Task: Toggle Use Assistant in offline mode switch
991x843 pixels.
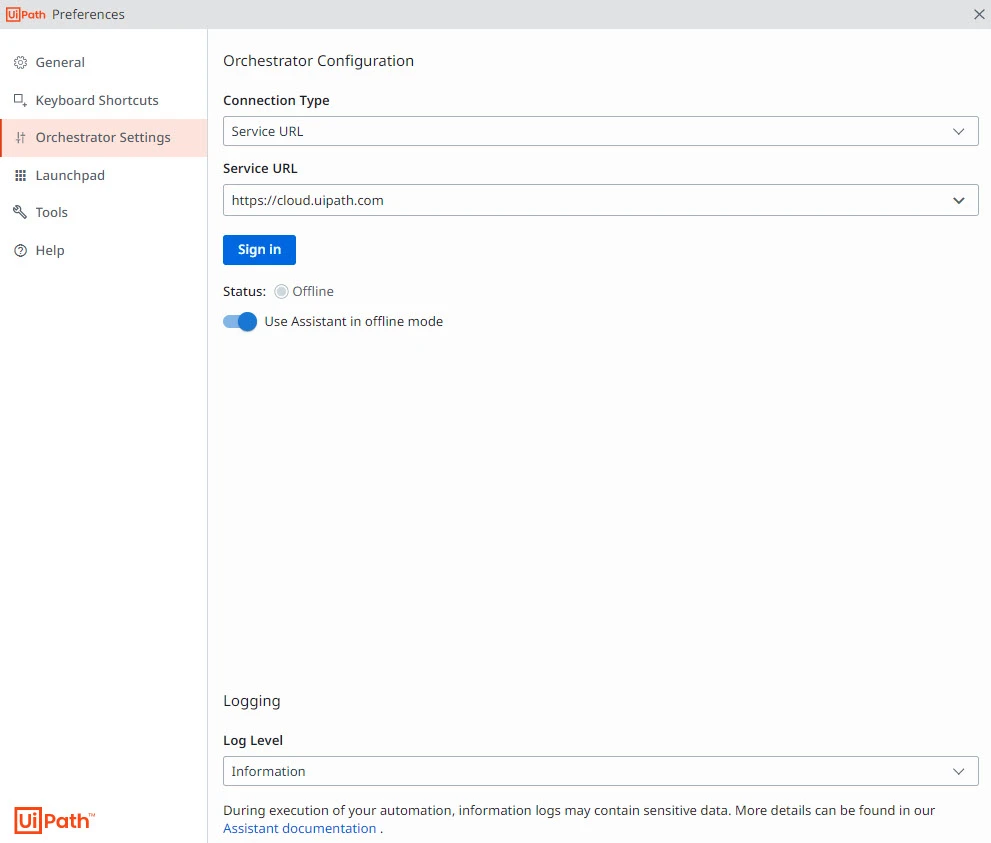Action: 240,322
